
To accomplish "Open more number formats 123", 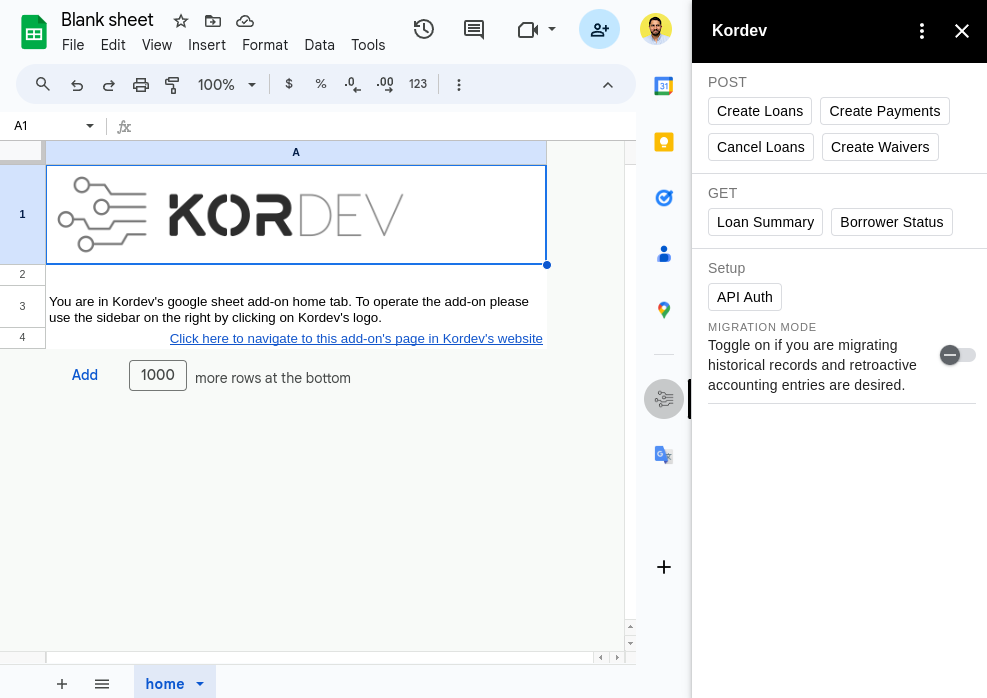I will click(x=417, y=84).
